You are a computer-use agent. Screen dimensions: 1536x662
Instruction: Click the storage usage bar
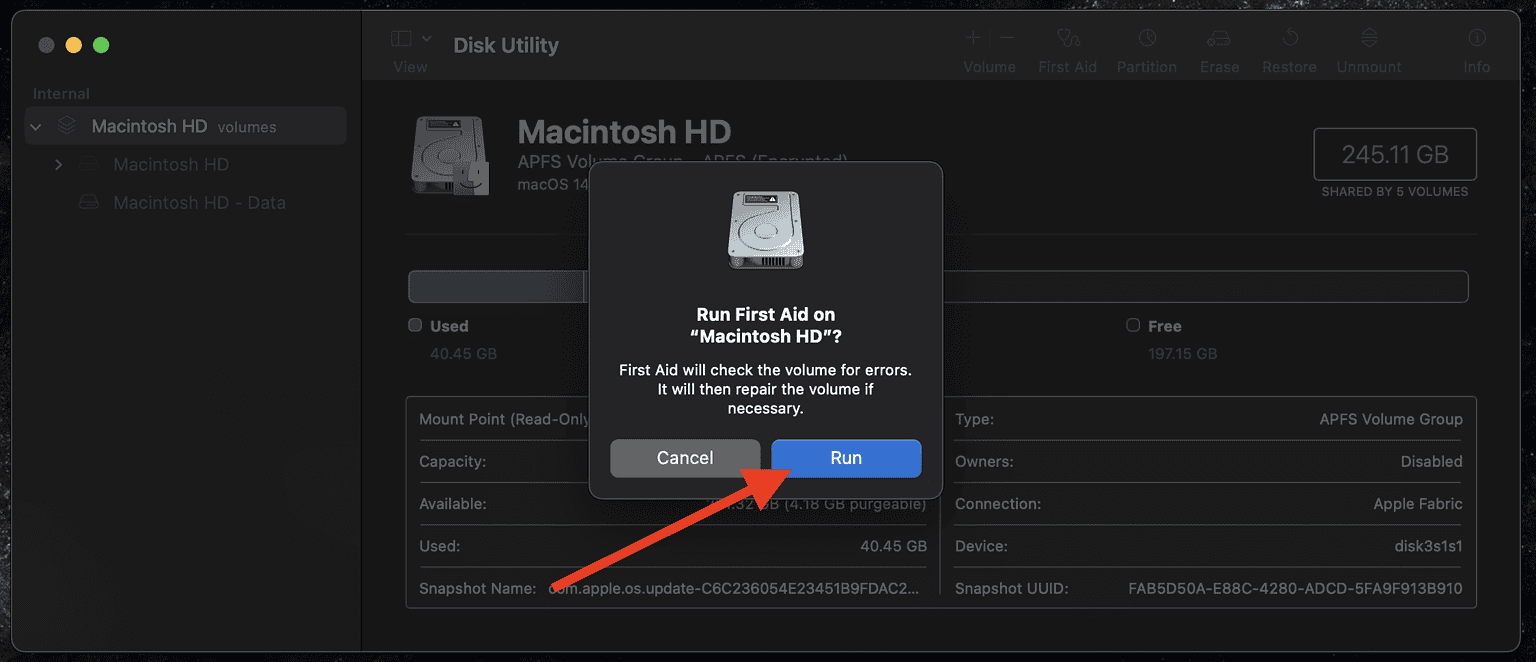click(x=500, y=286)
